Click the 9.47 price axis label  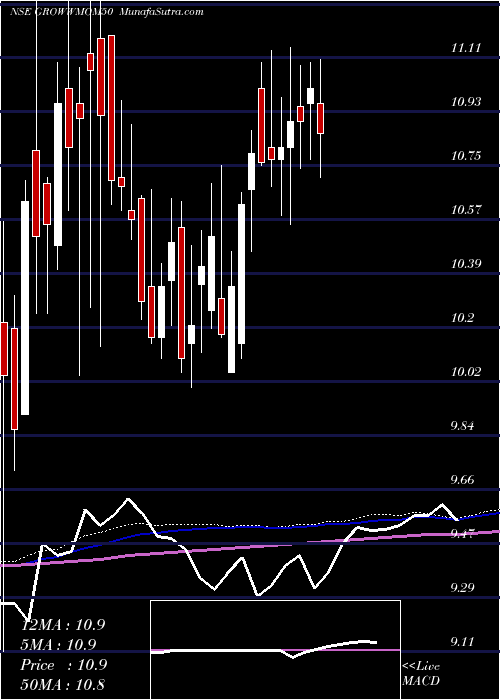(462, 534)
